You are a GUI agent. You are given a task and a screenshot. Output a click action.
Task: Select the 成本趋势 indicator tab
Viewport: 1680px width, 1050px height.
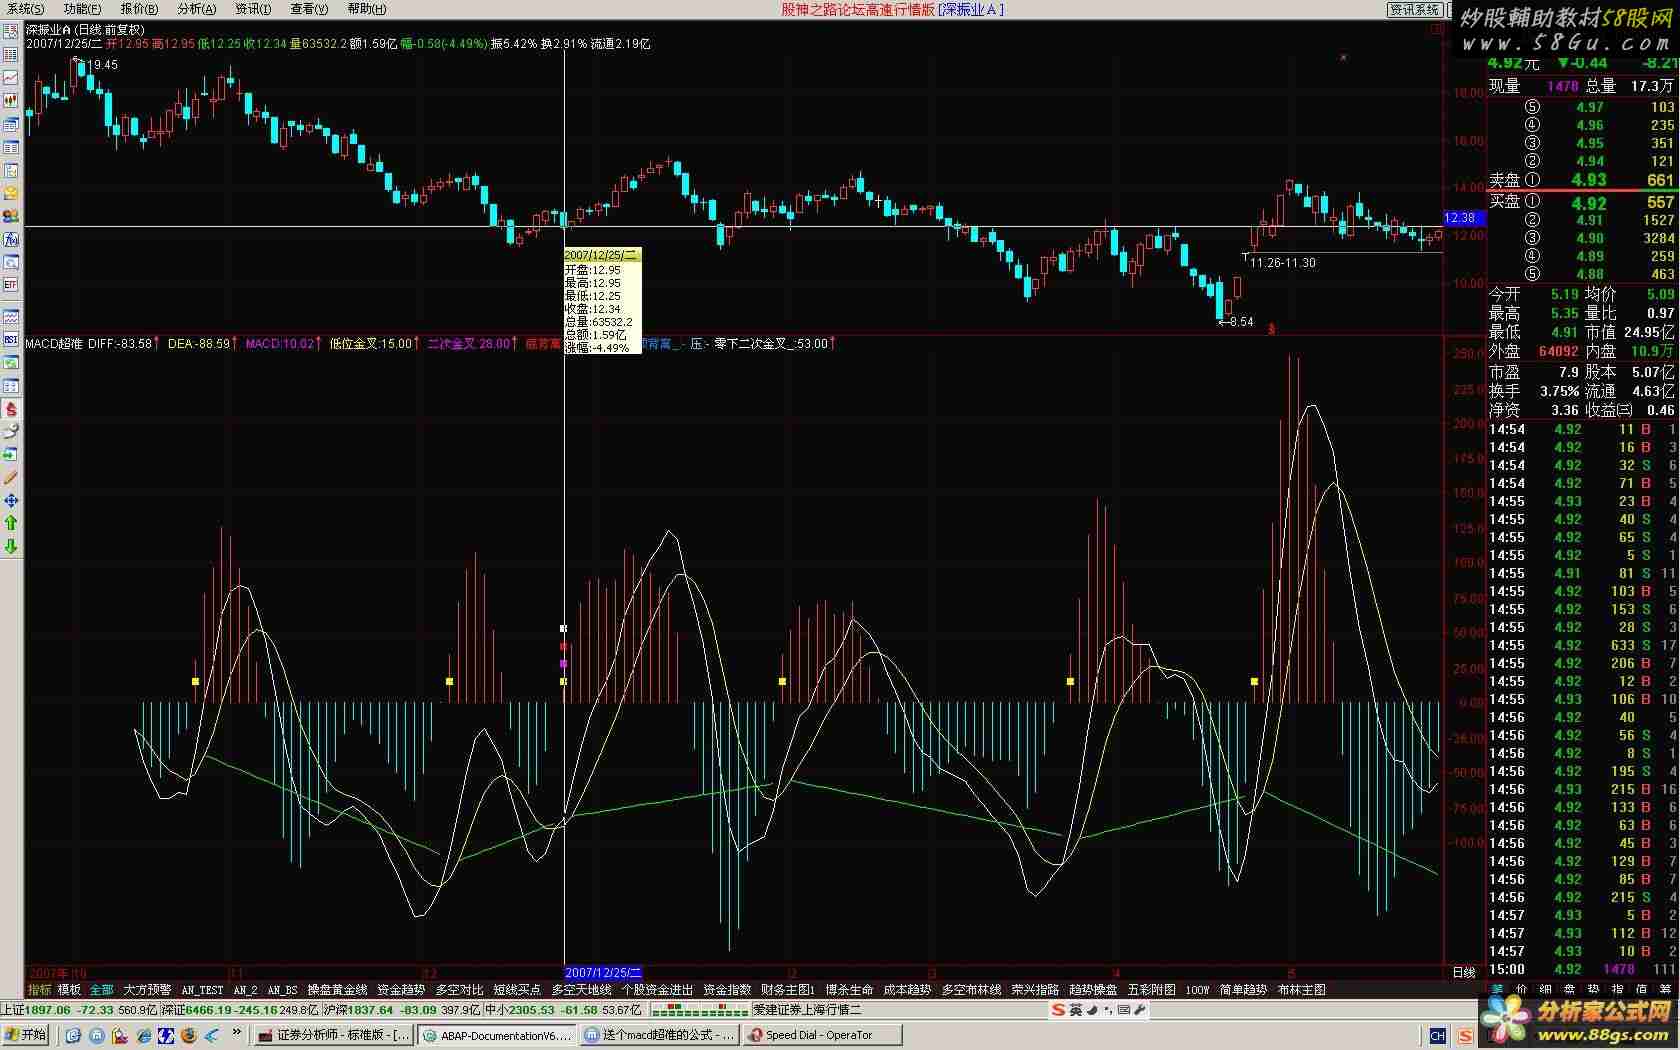[908, 990]
